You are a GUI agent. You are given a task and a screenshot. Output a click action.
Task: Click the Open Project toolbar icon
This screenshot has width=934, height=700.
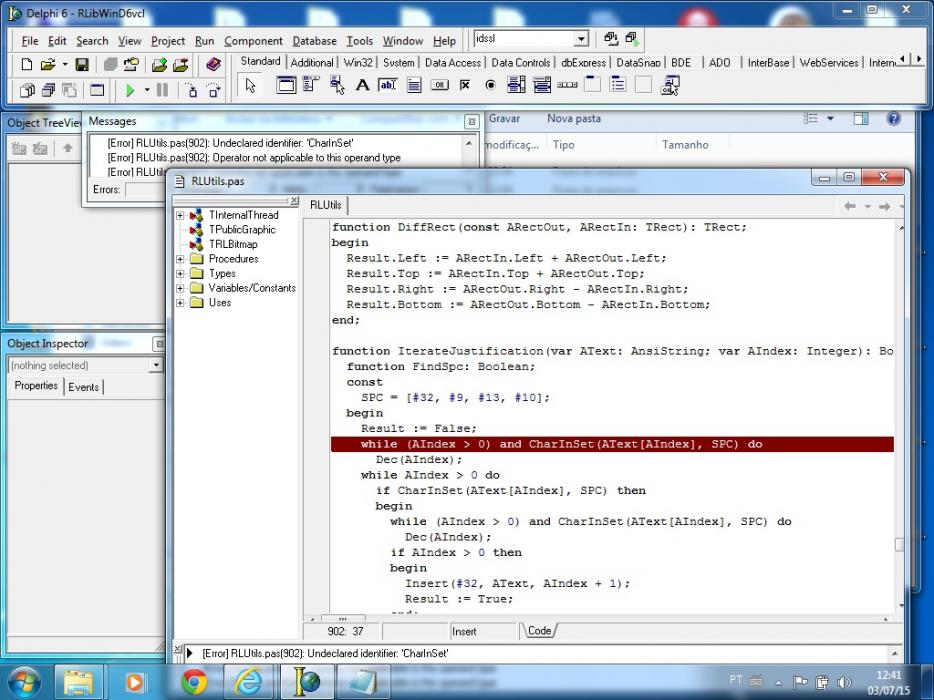131,64
